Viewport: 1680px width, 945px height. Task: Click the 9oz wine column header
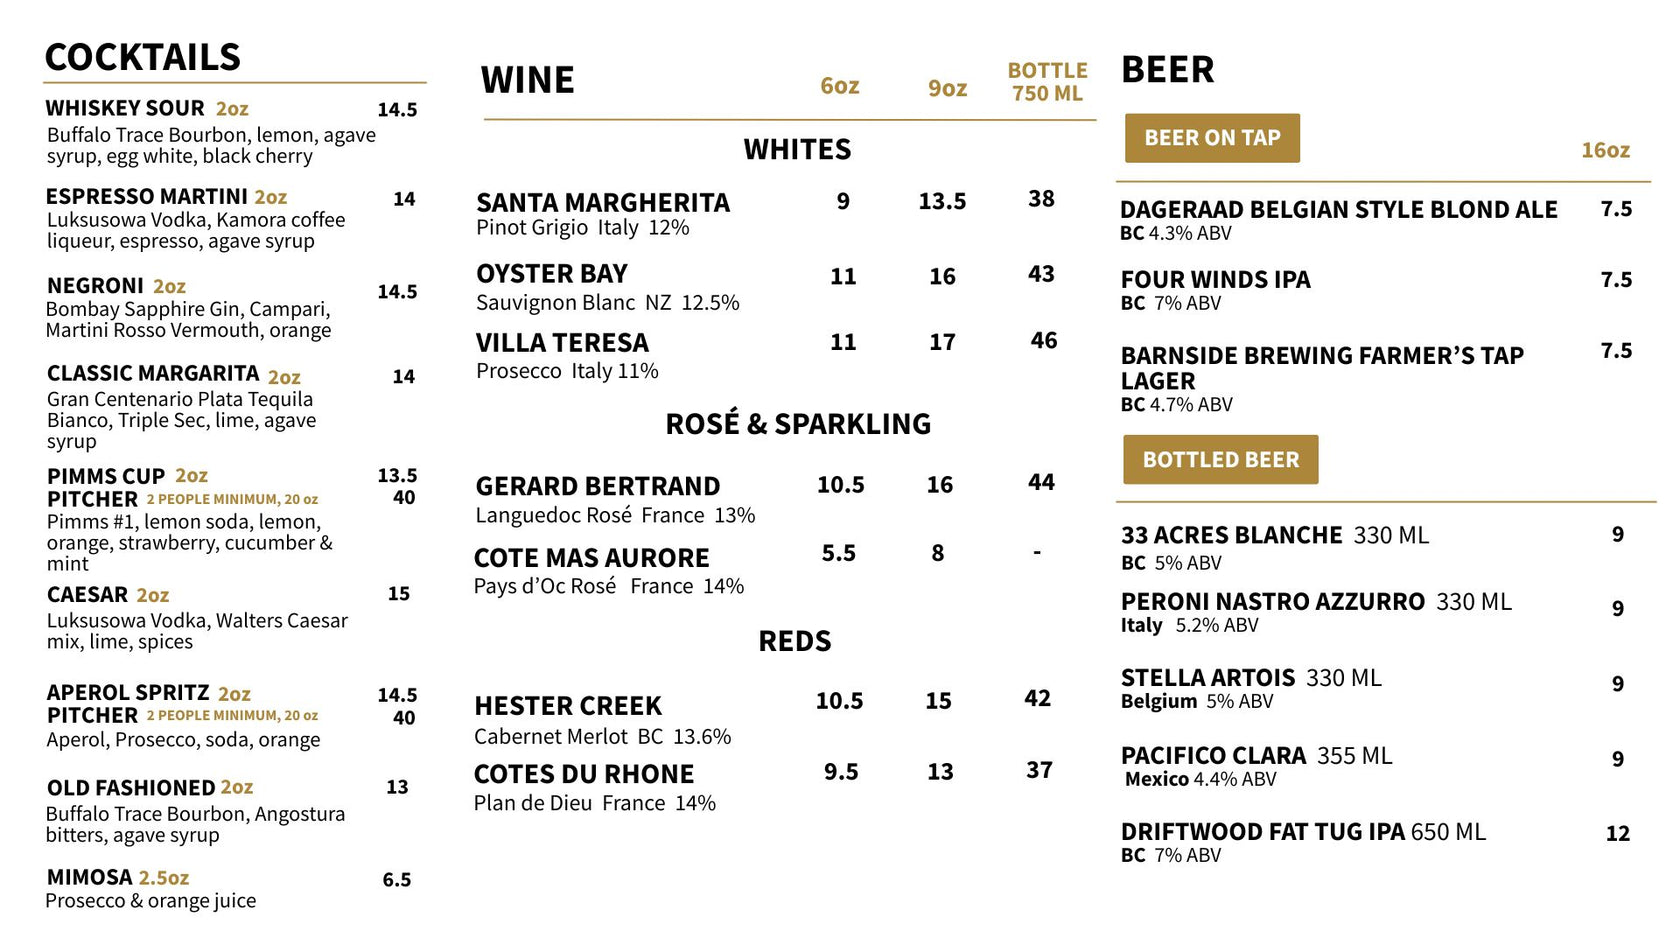click(947, 89)
